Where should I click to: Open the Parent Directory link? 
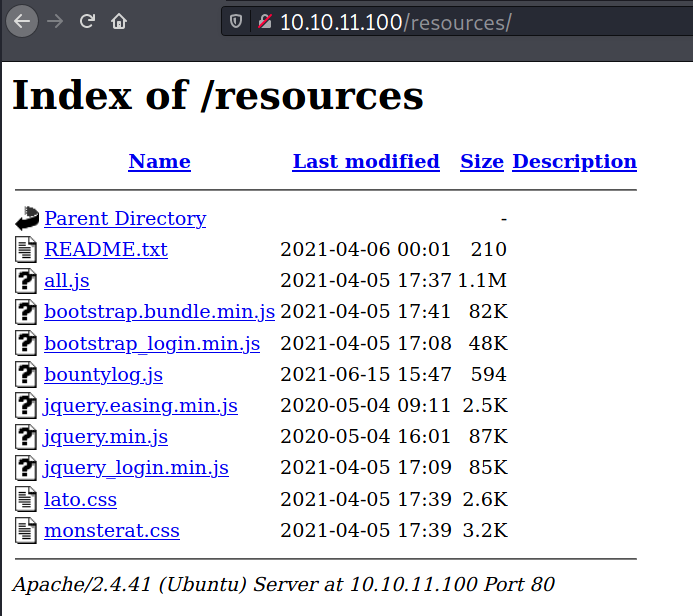pos(125,219)
